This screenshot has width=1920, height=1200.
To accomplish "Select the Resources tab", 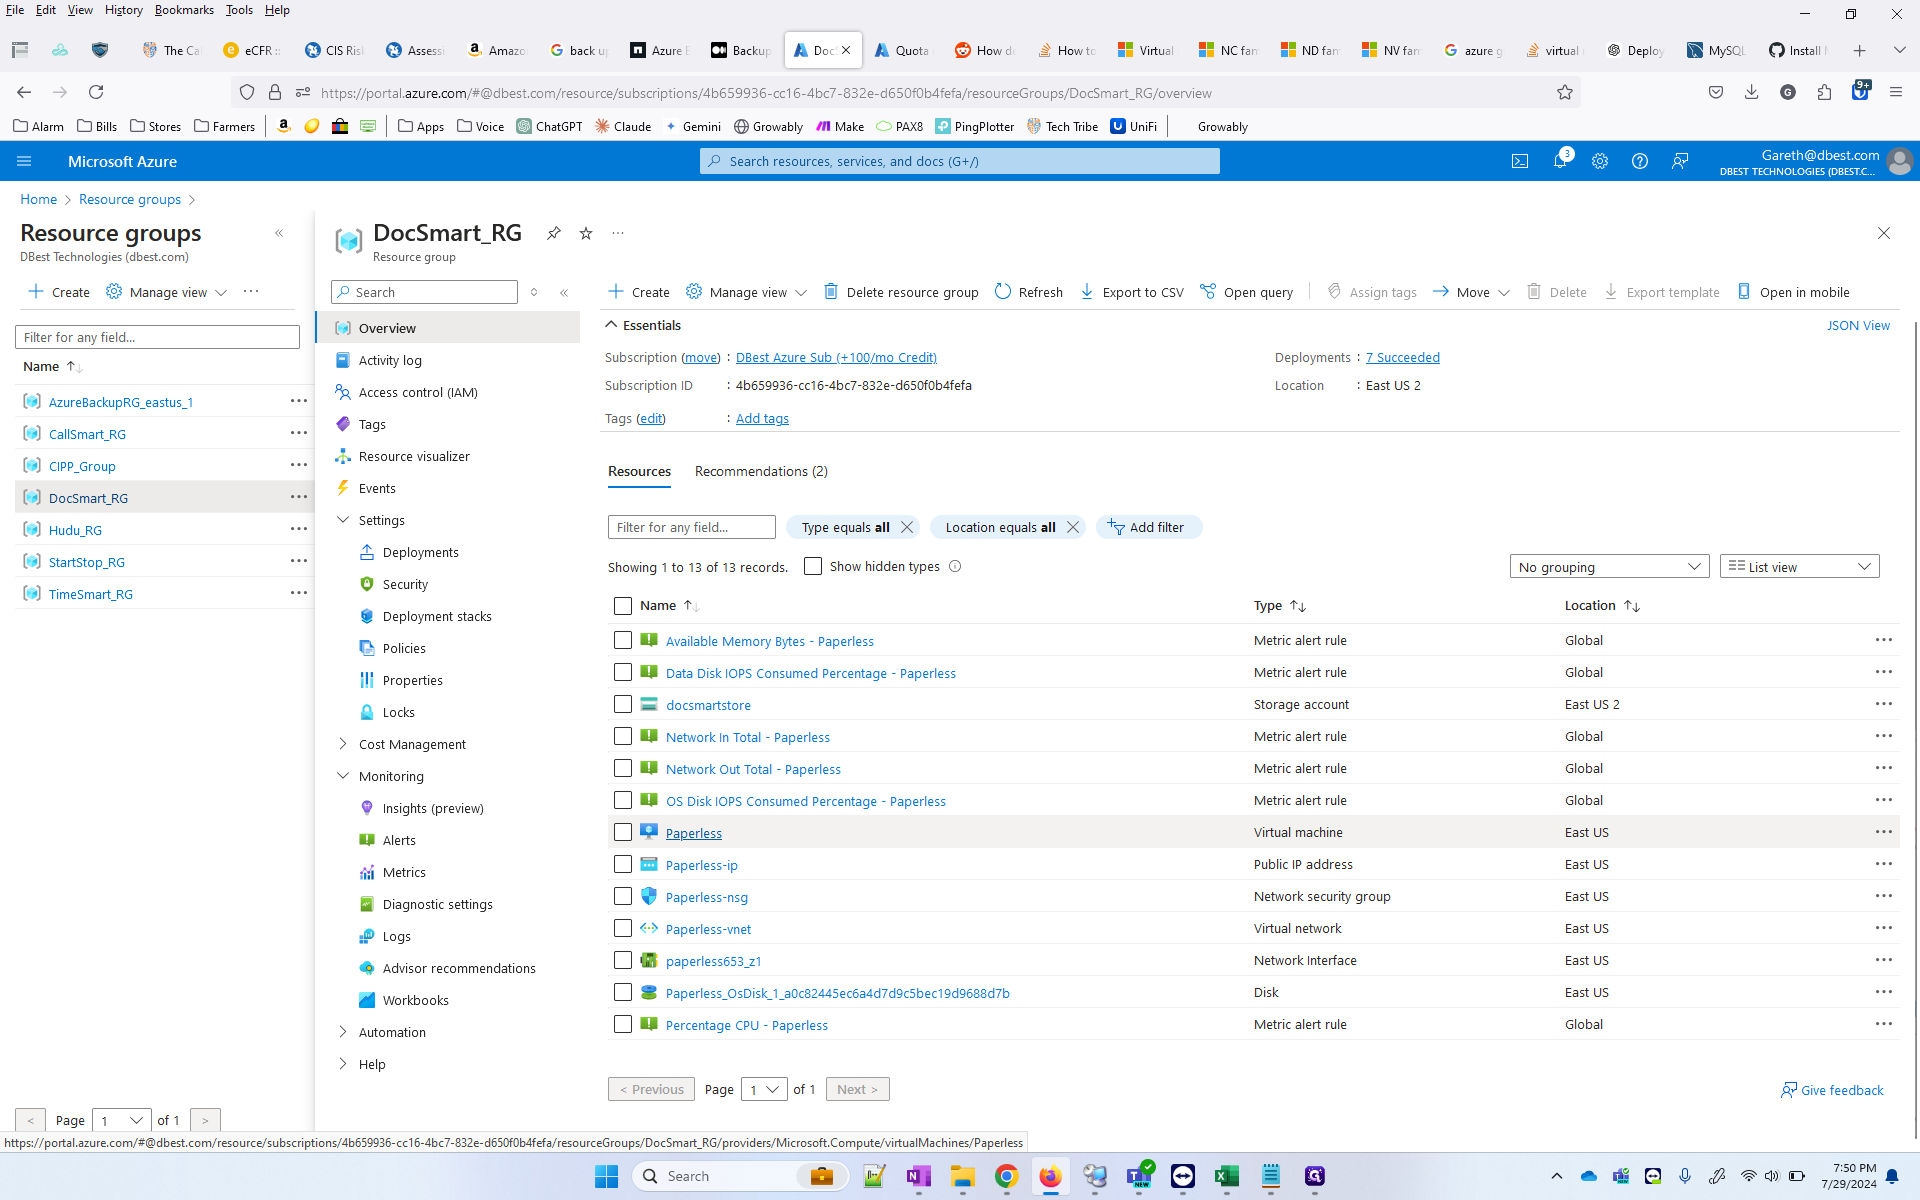I will 639,471.
